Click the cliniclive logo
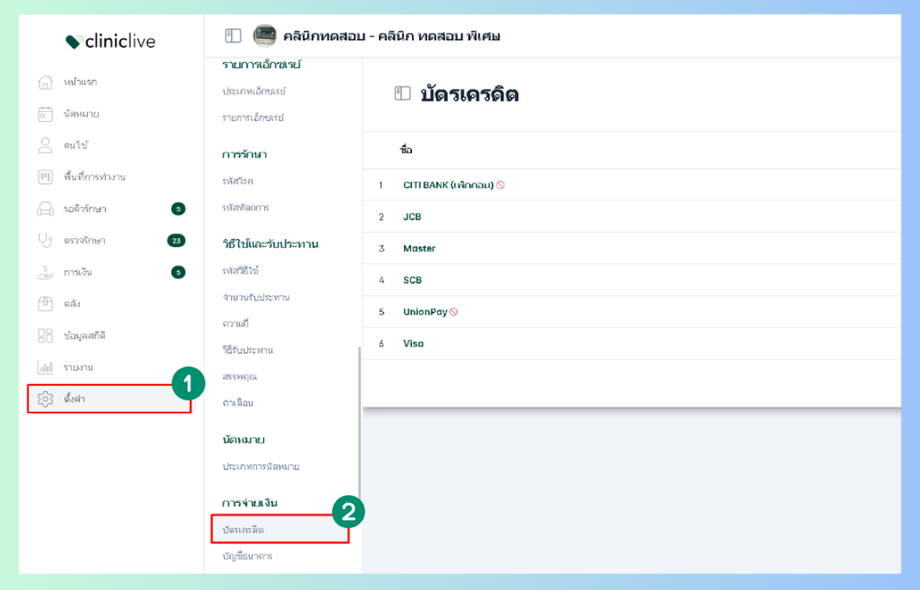This screenshot has width=920, height=590. coord(110,42)
